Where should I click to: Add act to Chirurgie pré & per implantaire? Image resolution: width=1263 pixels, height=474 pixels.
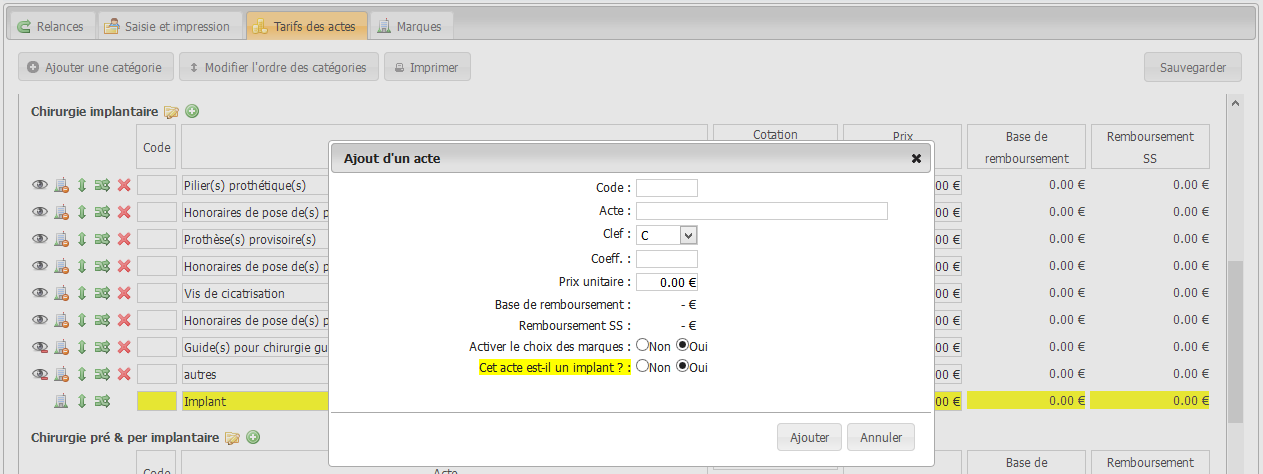tap(253, 437)
